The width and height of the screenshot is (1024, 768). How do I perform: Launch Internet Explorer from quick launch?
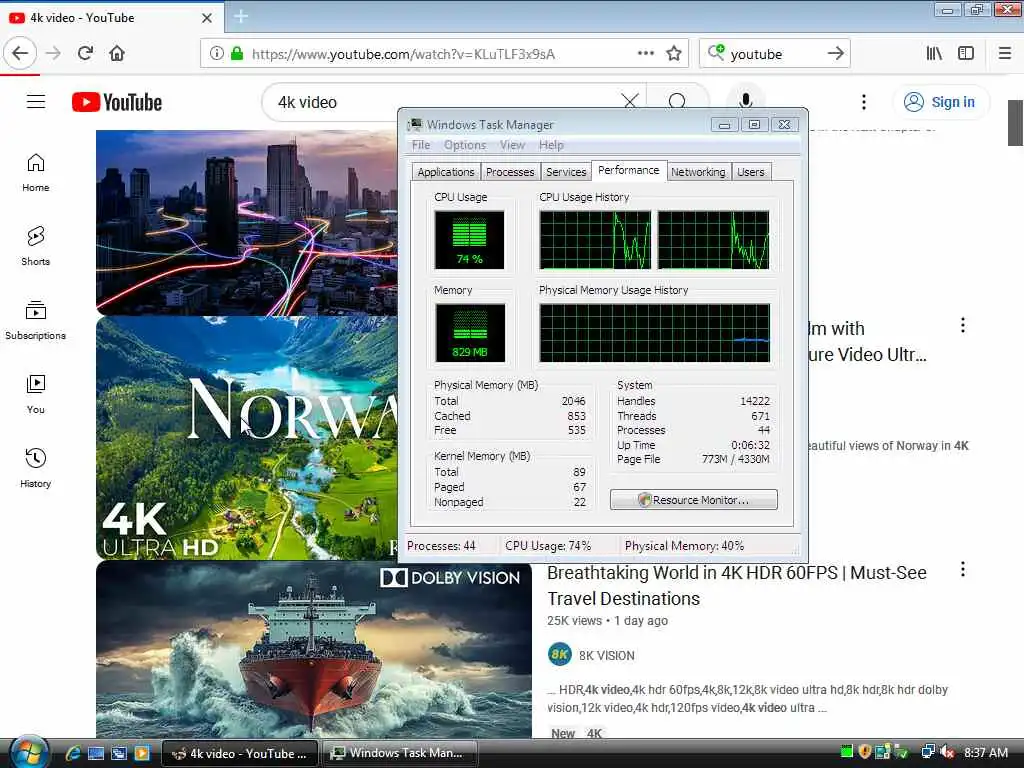click(73, 754)
